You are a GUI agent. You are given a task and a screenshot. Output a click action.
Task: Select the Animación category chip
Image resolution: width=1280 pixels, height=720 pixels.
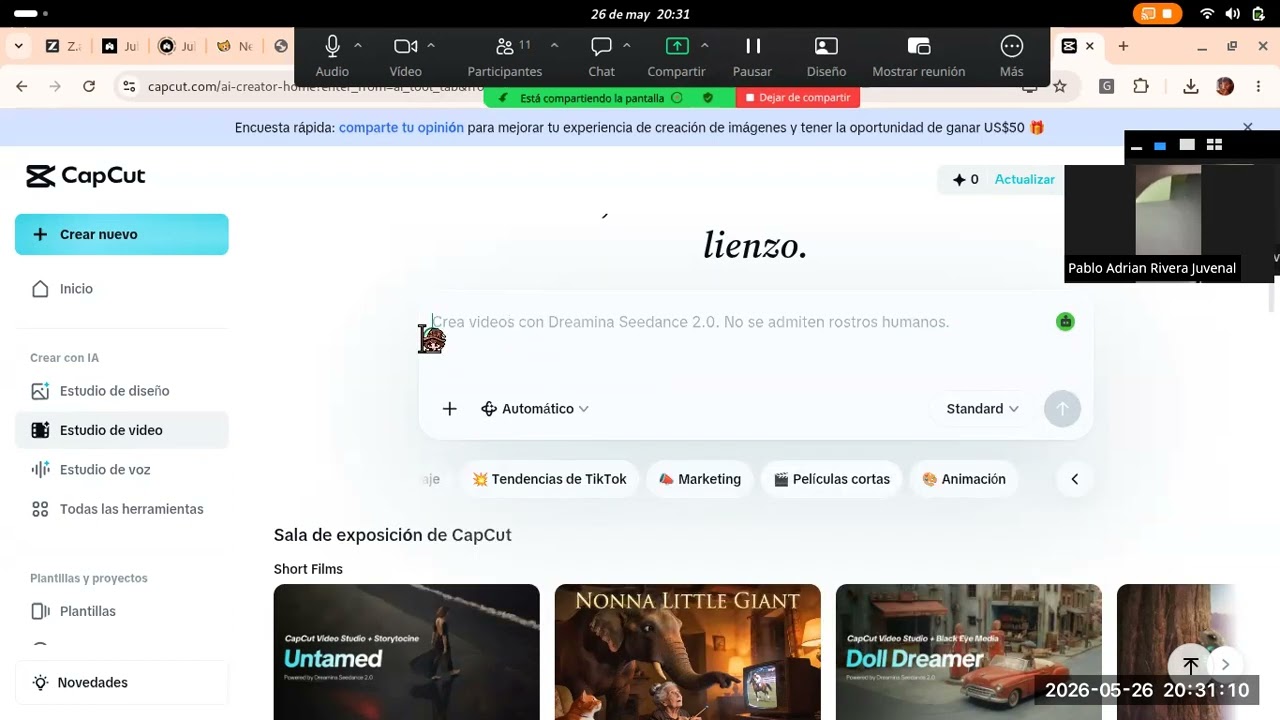(964, 479)
